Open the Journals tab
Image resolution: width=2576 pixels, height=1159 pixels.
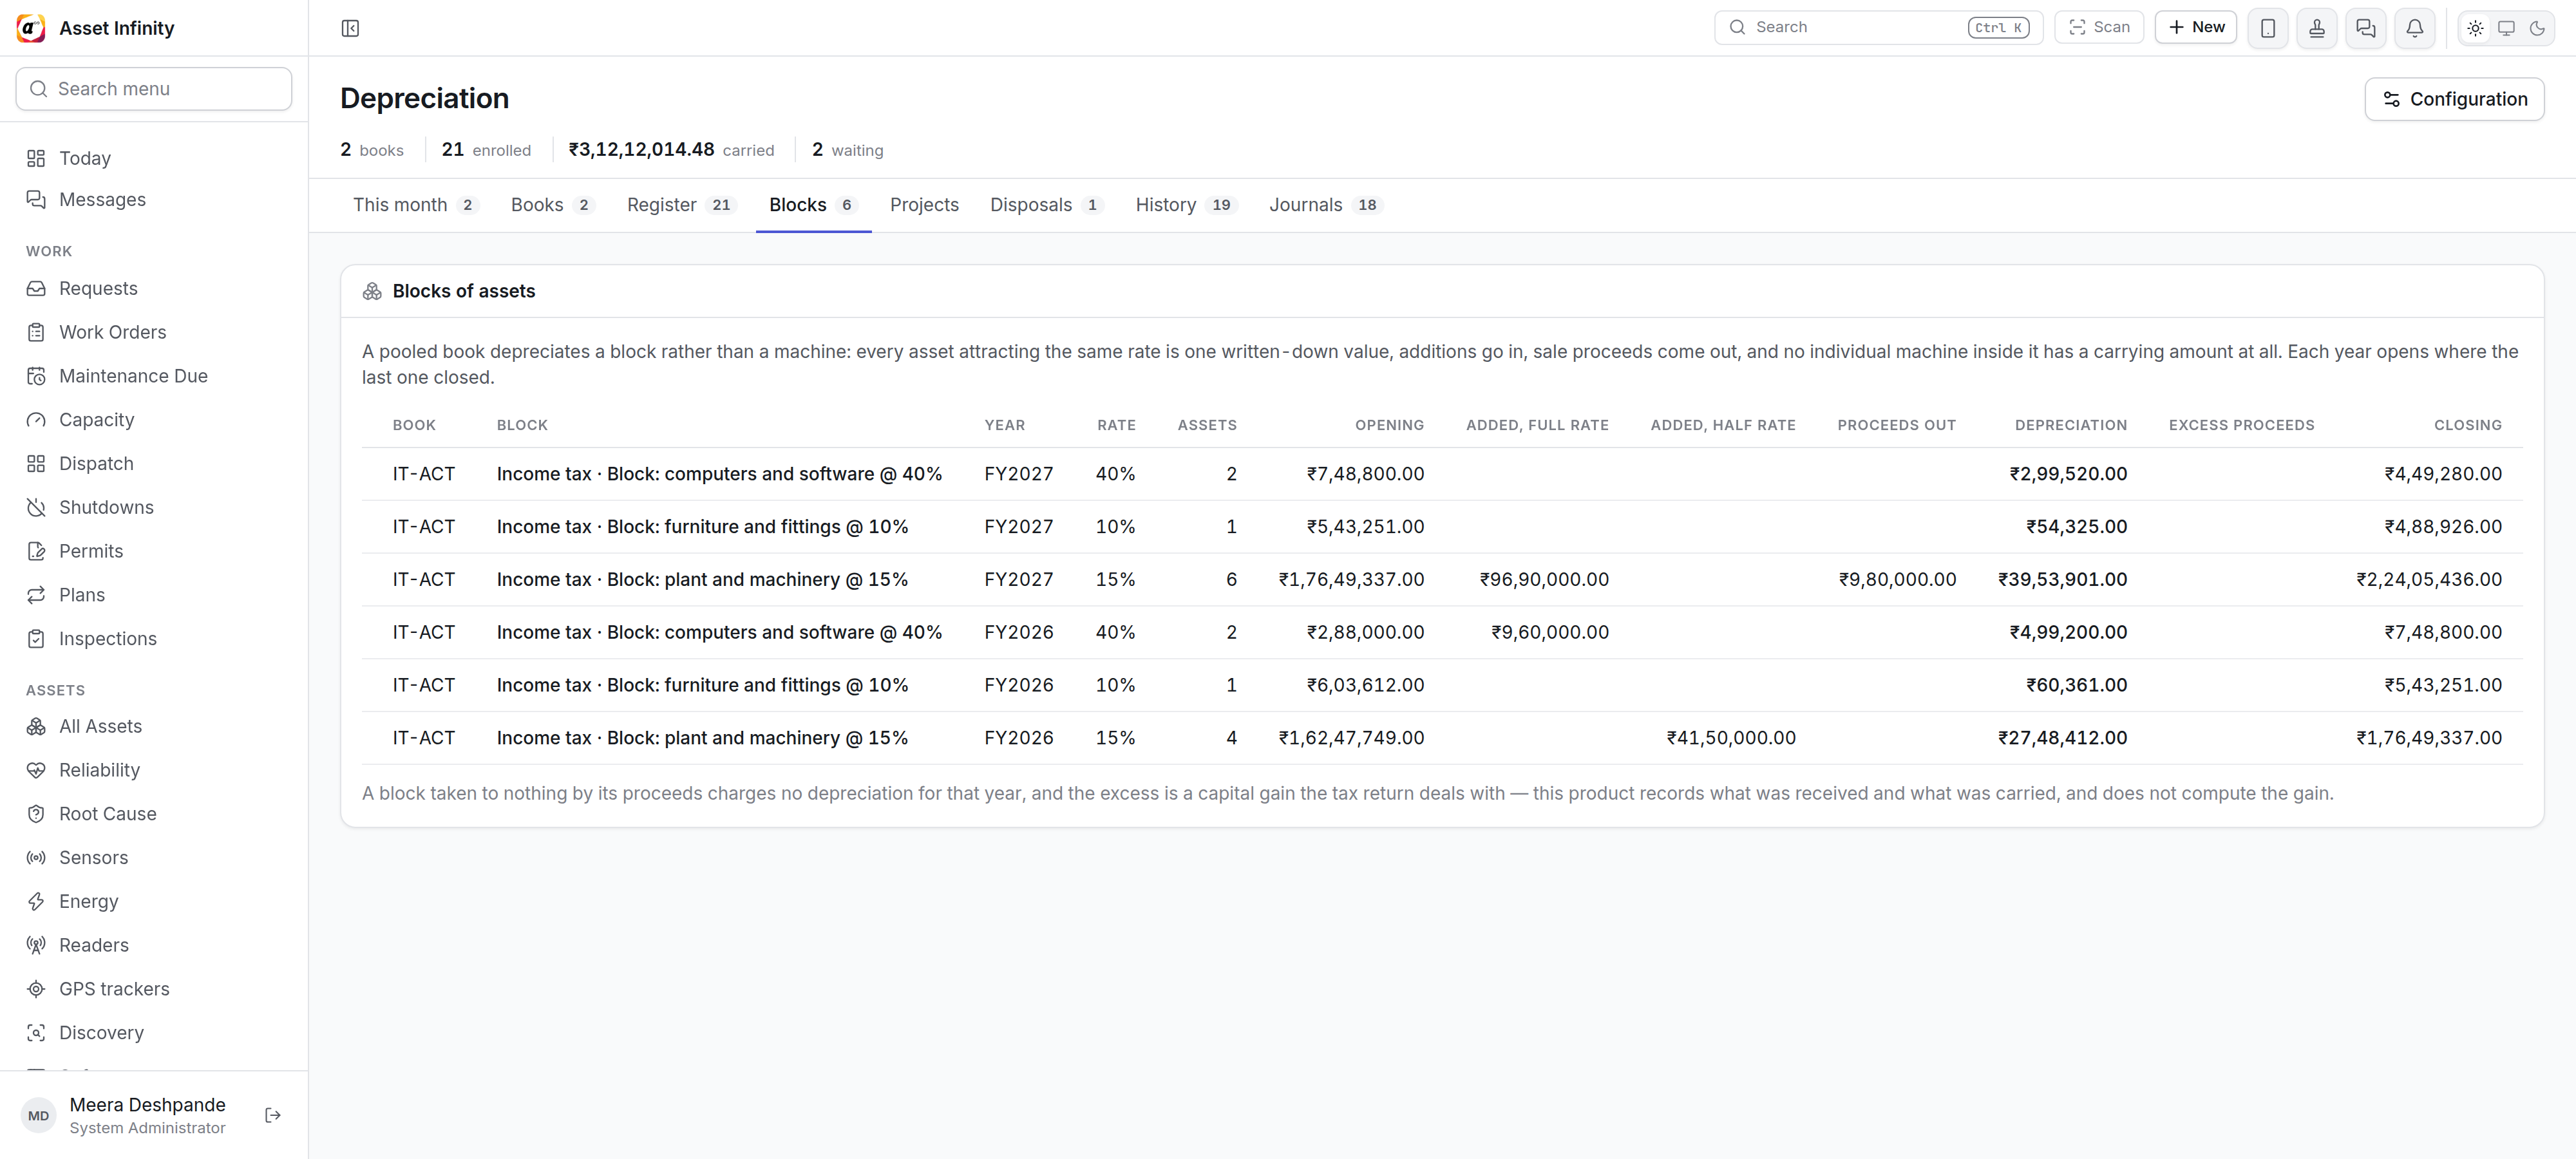point(1326,205)
